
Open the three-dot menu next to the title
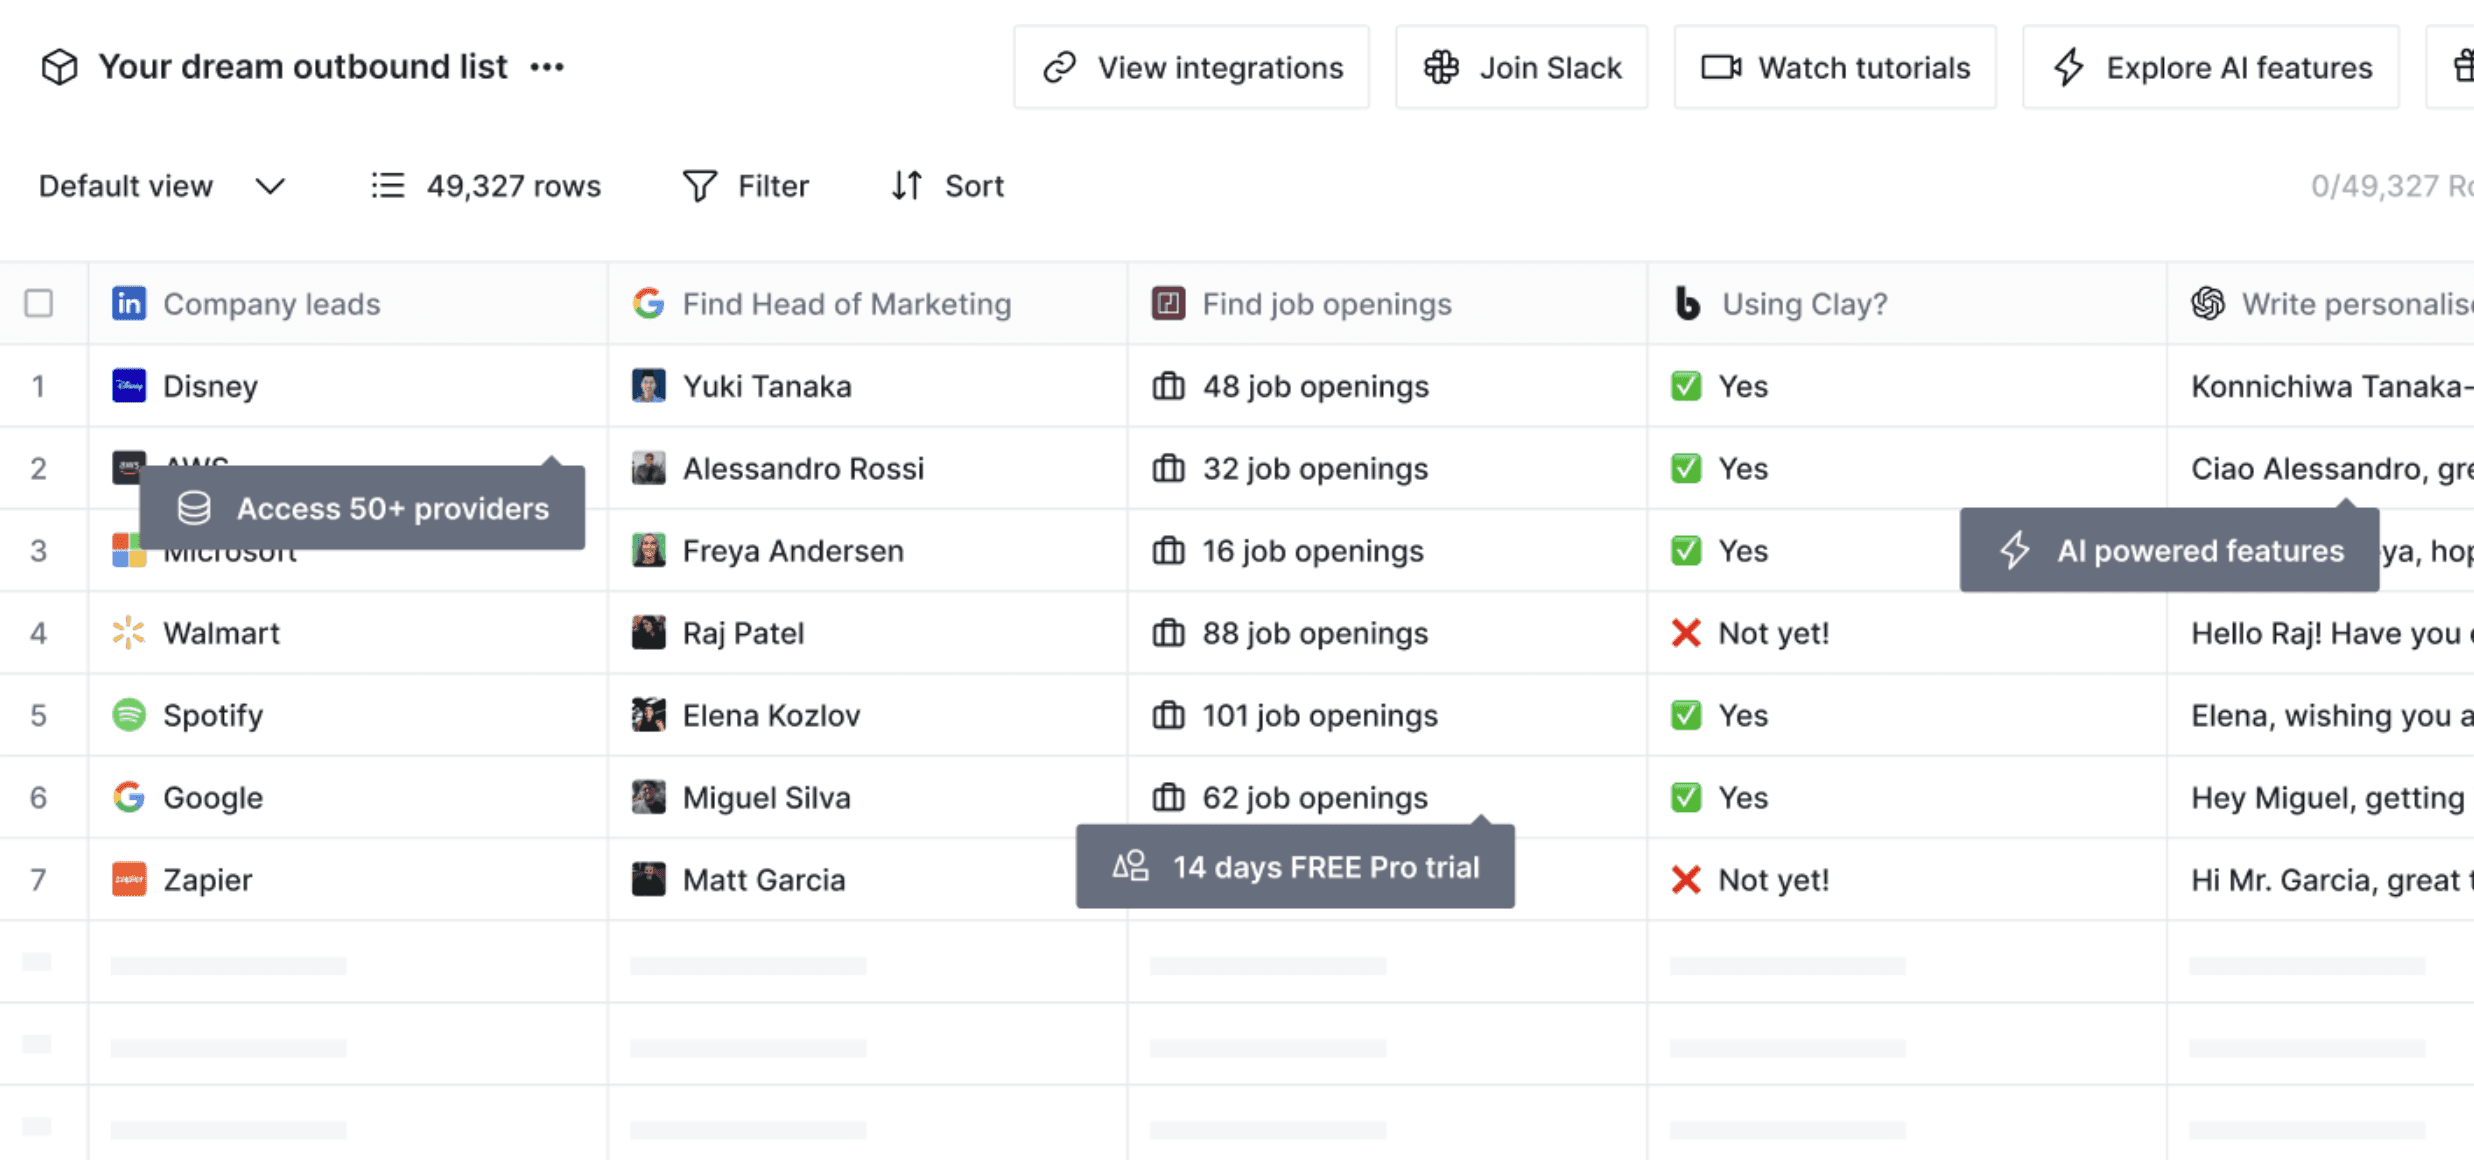click(547, 67)
